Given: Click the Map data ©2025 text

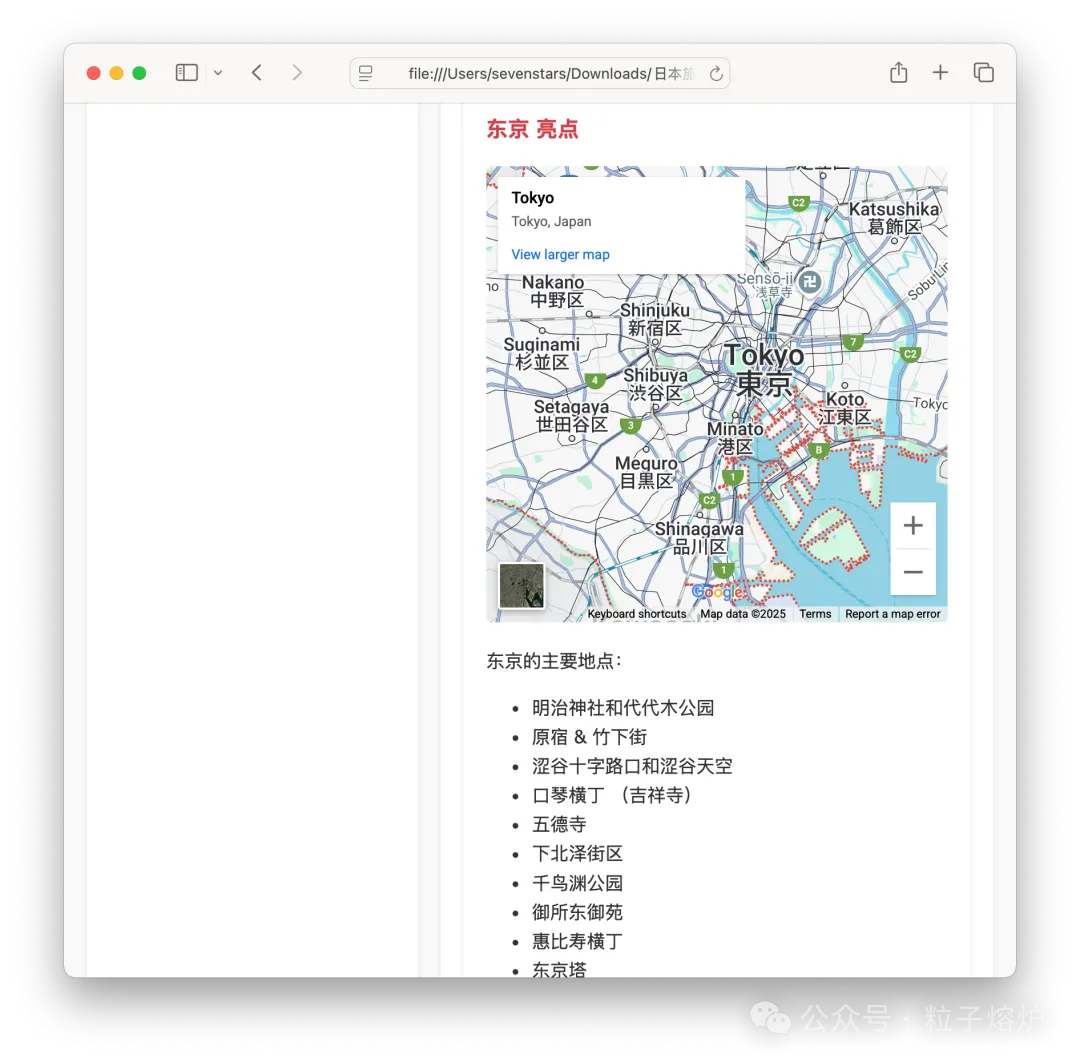Looking at the screenshot, I should [x=742, y=614].
